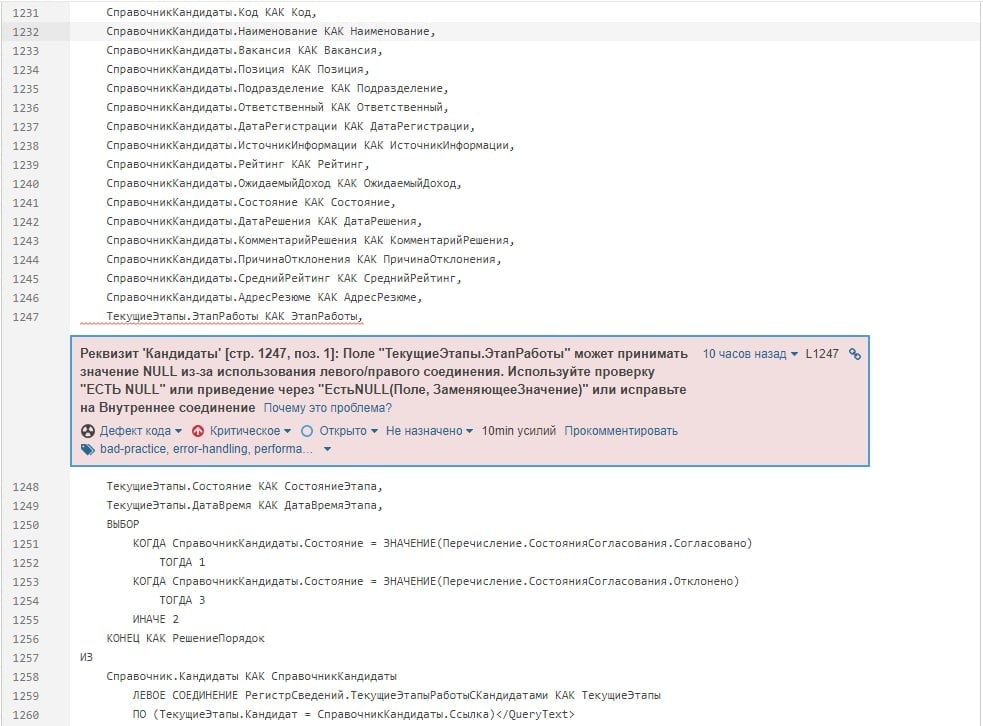Viewport: 983px width, 726px height.
Task: Click line number 1247 in gutter
Action: 26,317
